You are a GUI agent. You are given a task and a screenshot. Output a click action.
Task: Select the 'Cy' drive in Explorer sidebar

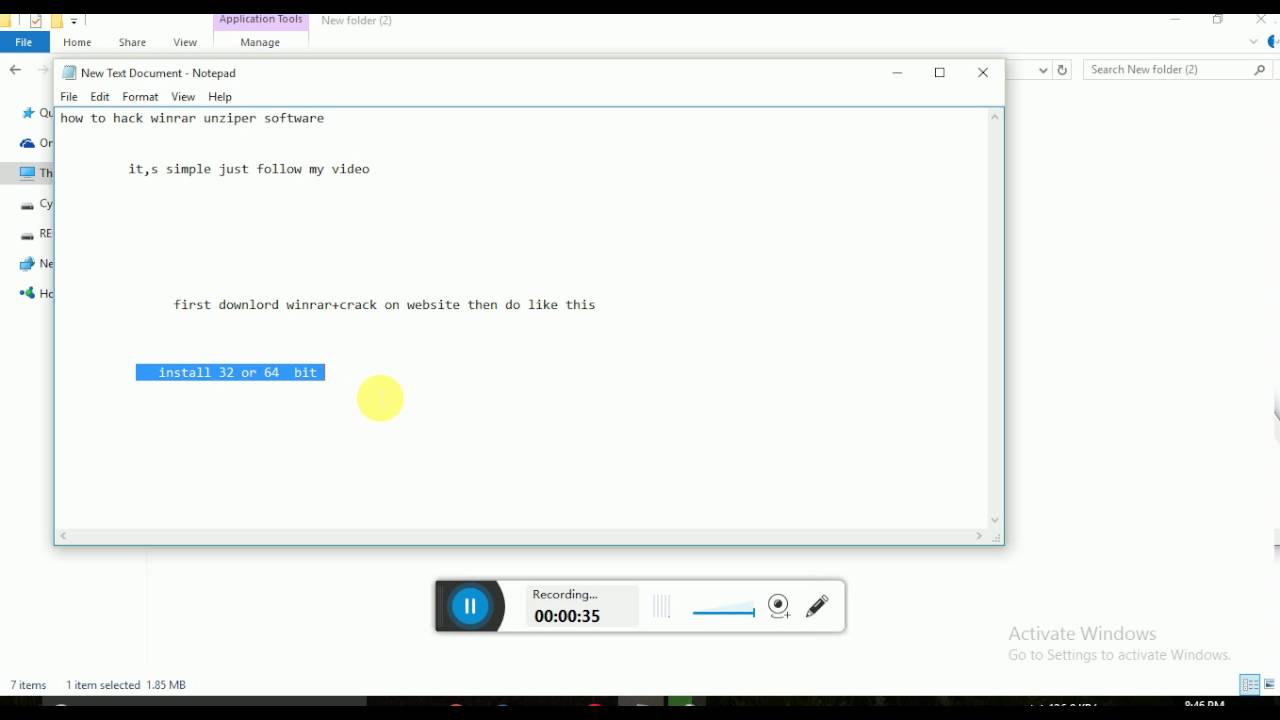pyautogui.click(x=37, y=204)
